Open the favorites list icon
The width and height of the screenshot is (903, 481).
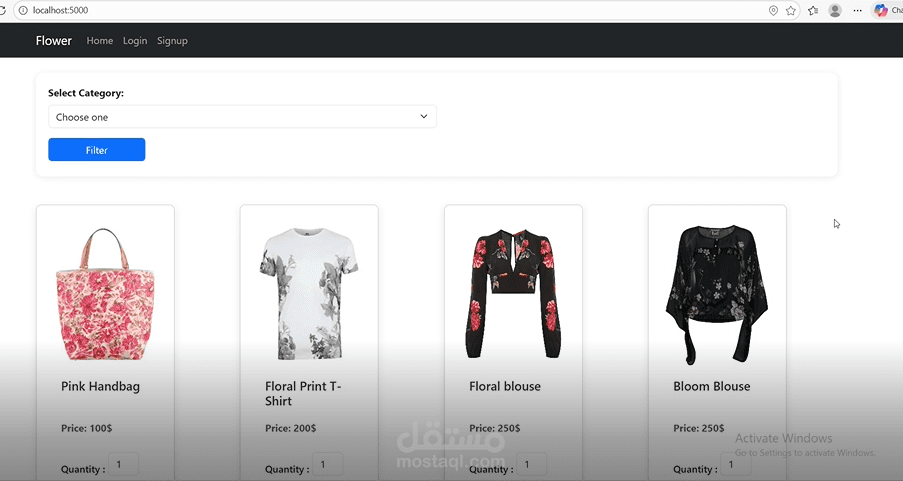(813, 10)
